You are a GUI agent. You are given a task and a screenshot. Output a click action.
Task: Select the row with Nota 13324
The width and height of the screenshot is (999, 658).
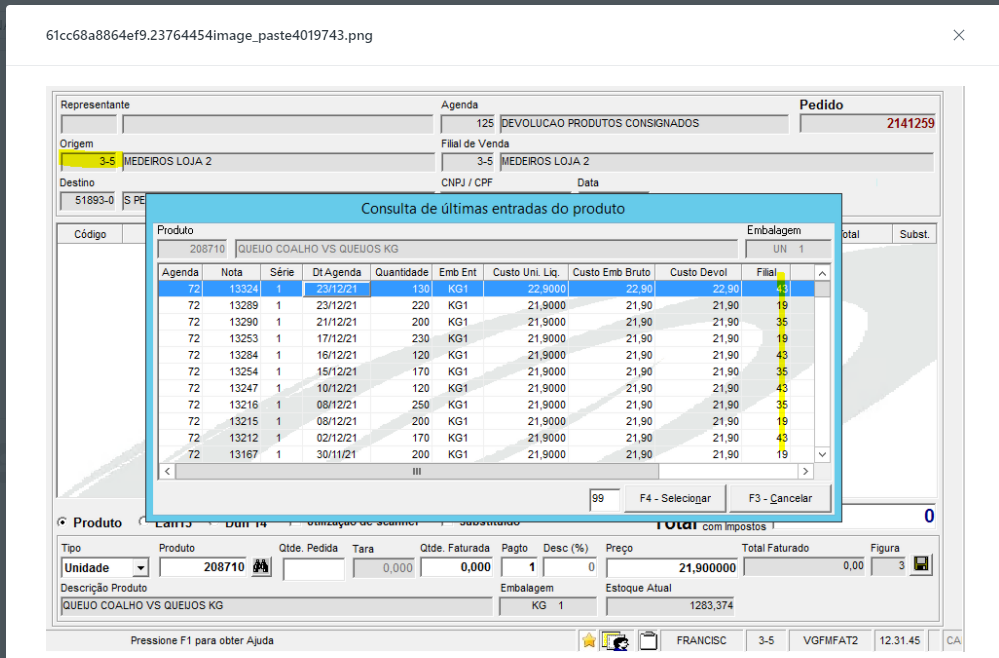486,289
